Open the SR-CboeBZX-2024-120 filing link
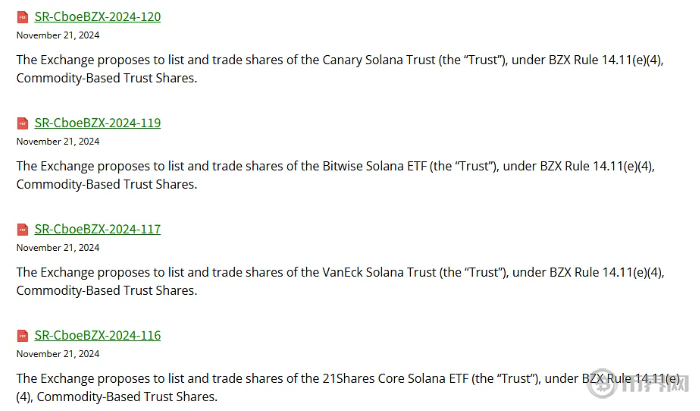700x411 pixels. coord(97,17)
